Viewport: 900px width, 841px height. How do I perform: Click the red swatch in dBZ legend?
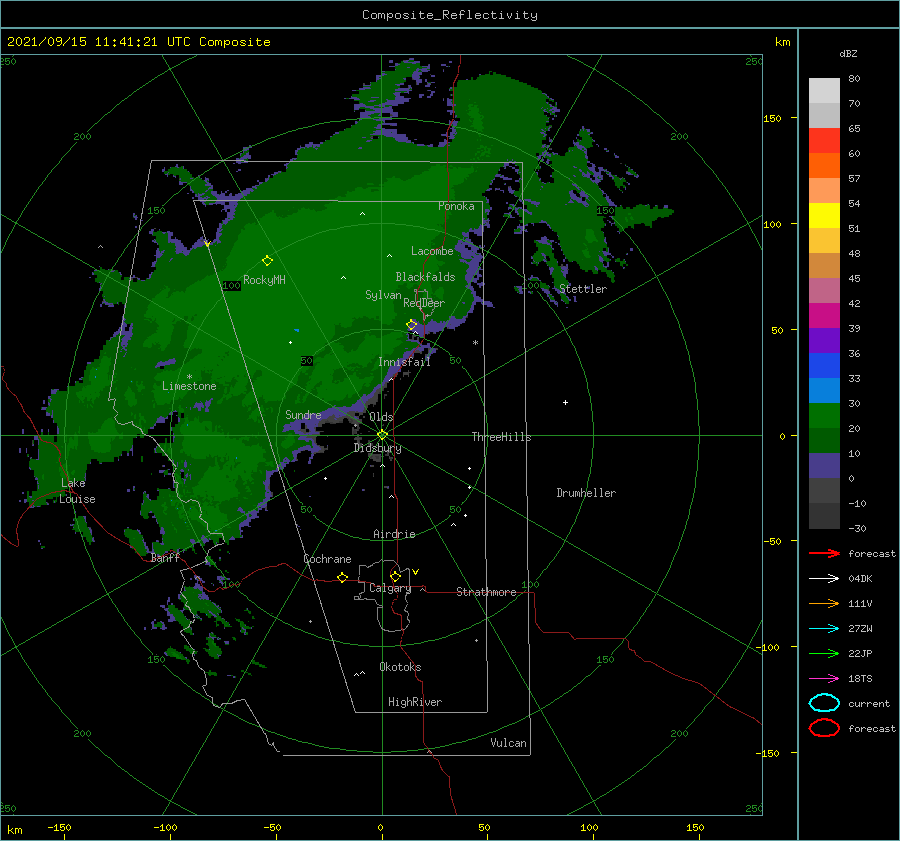[824, 141]
